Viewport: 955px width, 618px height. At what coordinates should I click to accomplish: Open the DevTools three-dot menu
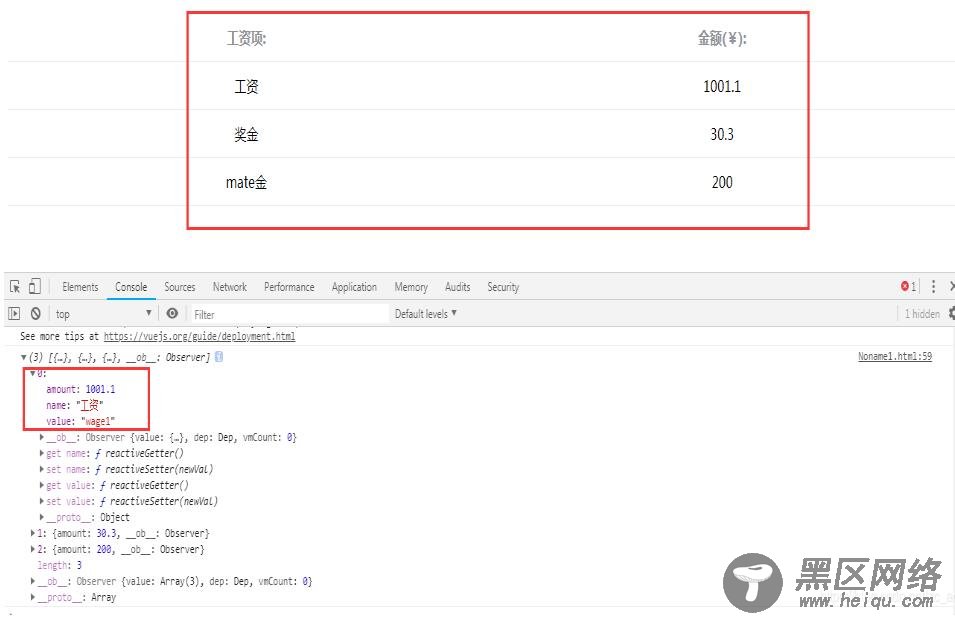(x=933, y=286)
